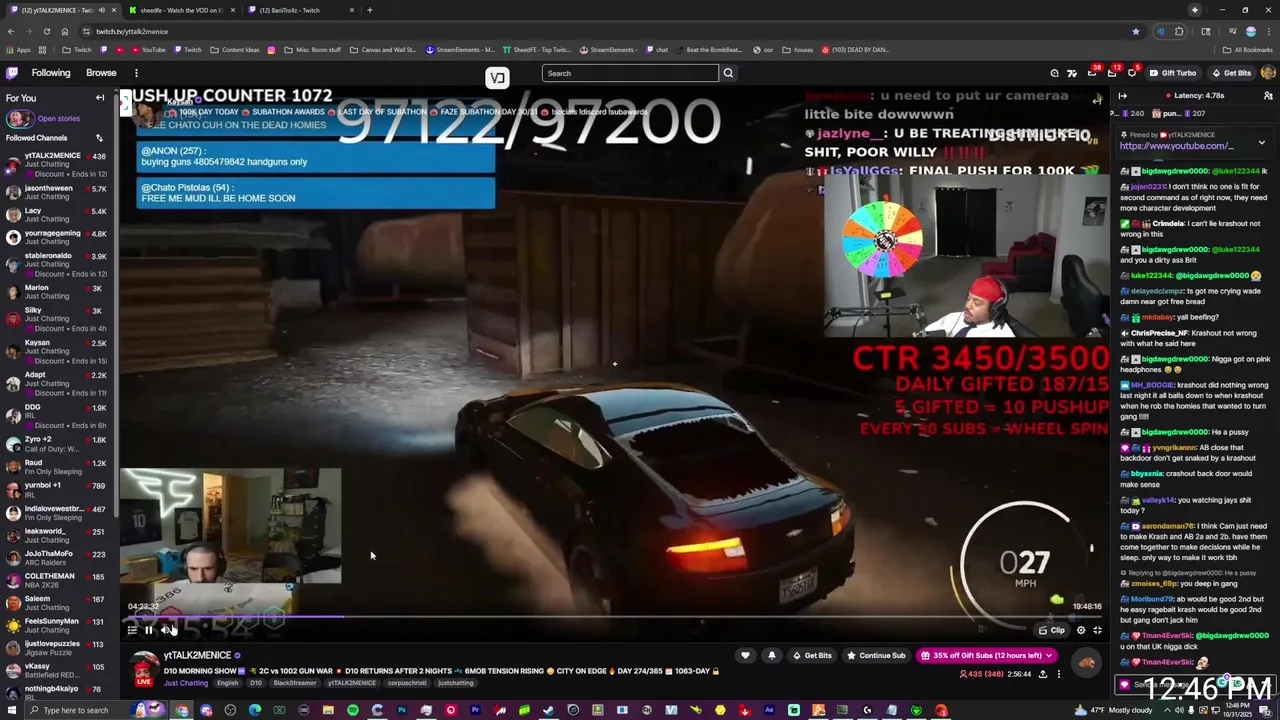
Task: Pause the stream video
Action: pos(148,630)
